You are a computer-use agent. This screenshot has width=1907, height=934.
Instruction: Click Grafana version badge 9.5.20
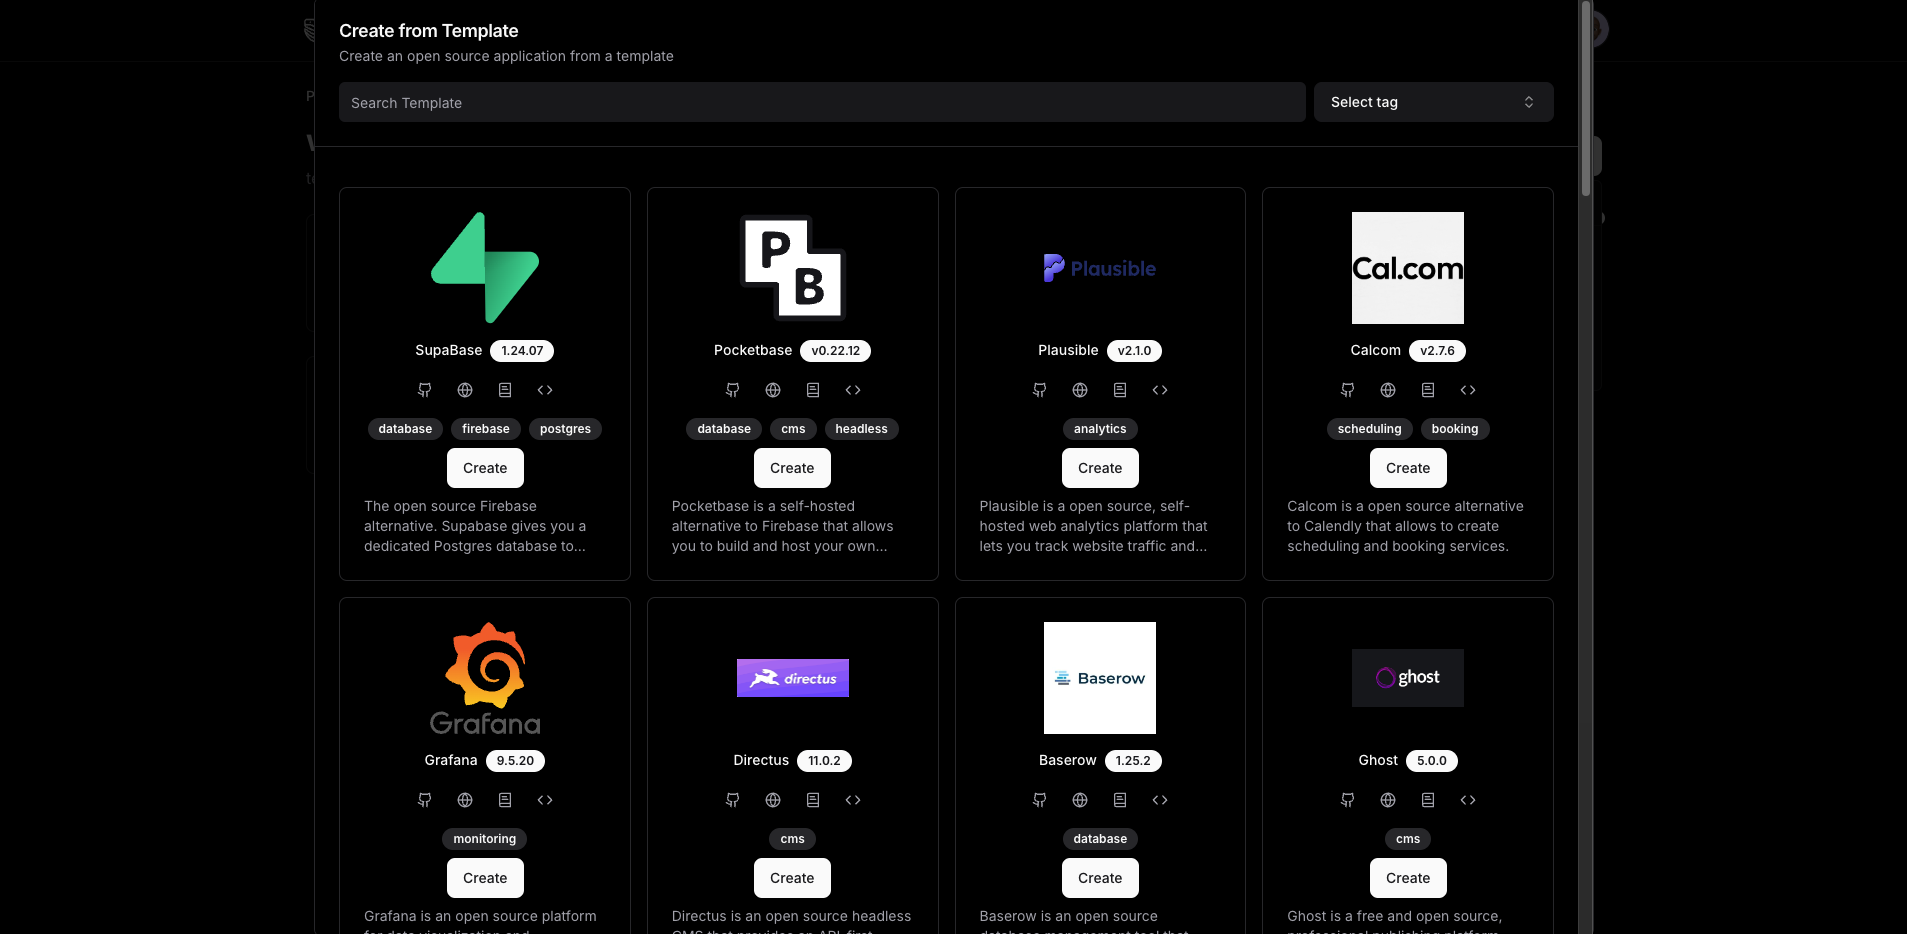515,761
